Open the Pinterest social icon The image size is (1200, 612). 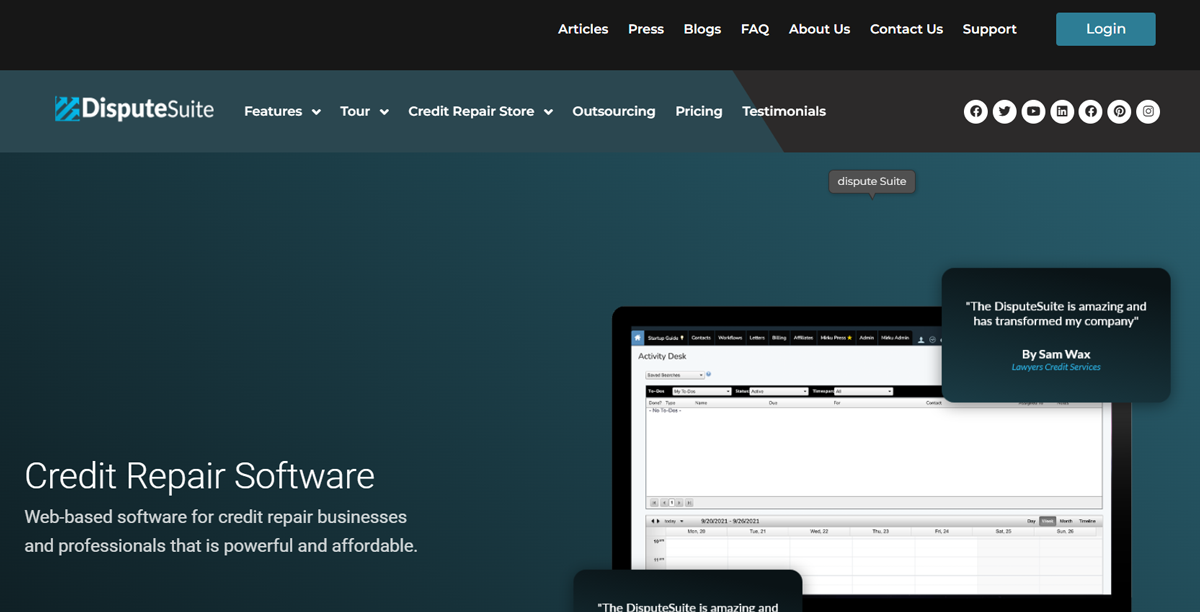[1120, 111]
